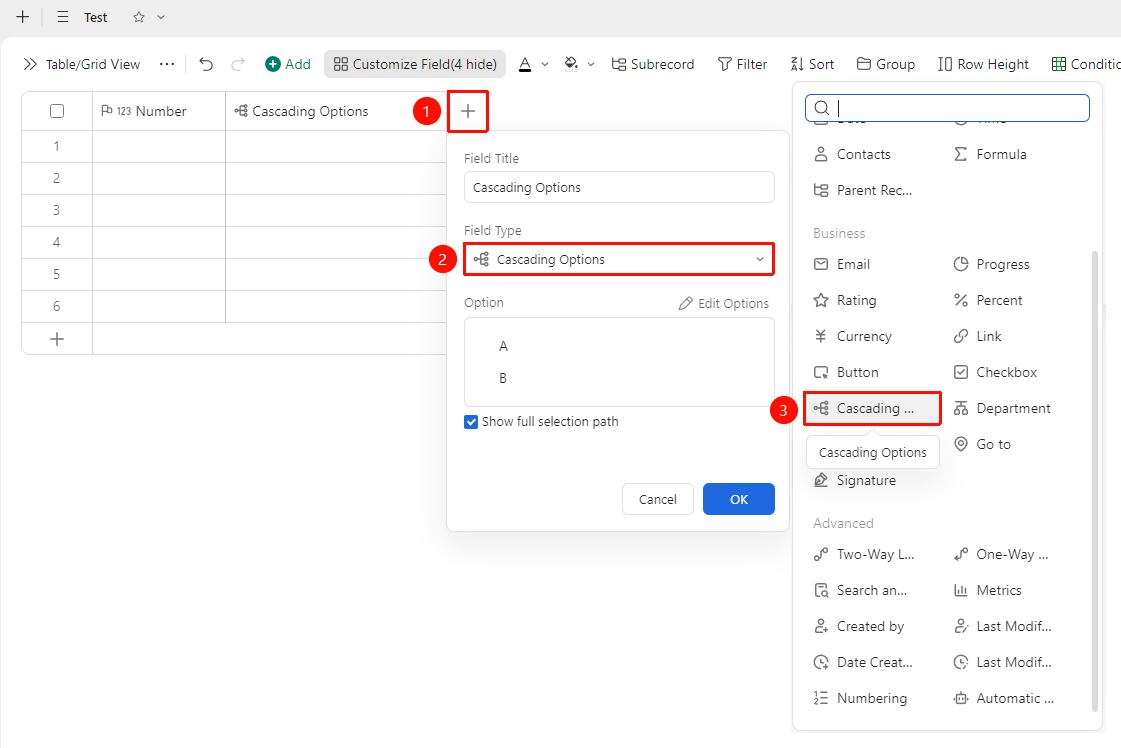1121x748 pixels.
Task: Choose the Numbering field type
Action: coord(861,699)
